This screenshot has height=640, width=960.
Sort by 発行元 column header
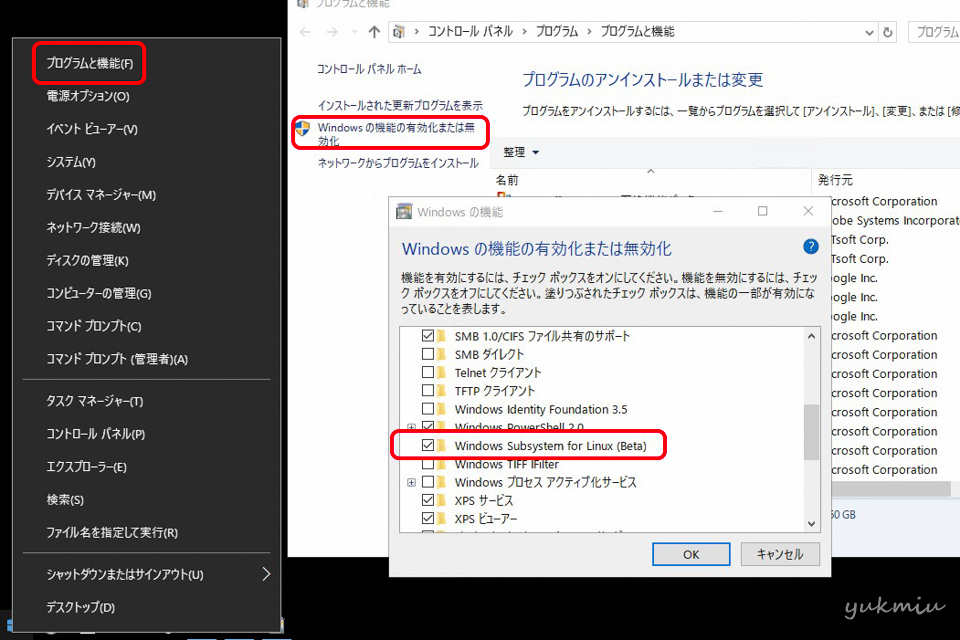point(835,180)
